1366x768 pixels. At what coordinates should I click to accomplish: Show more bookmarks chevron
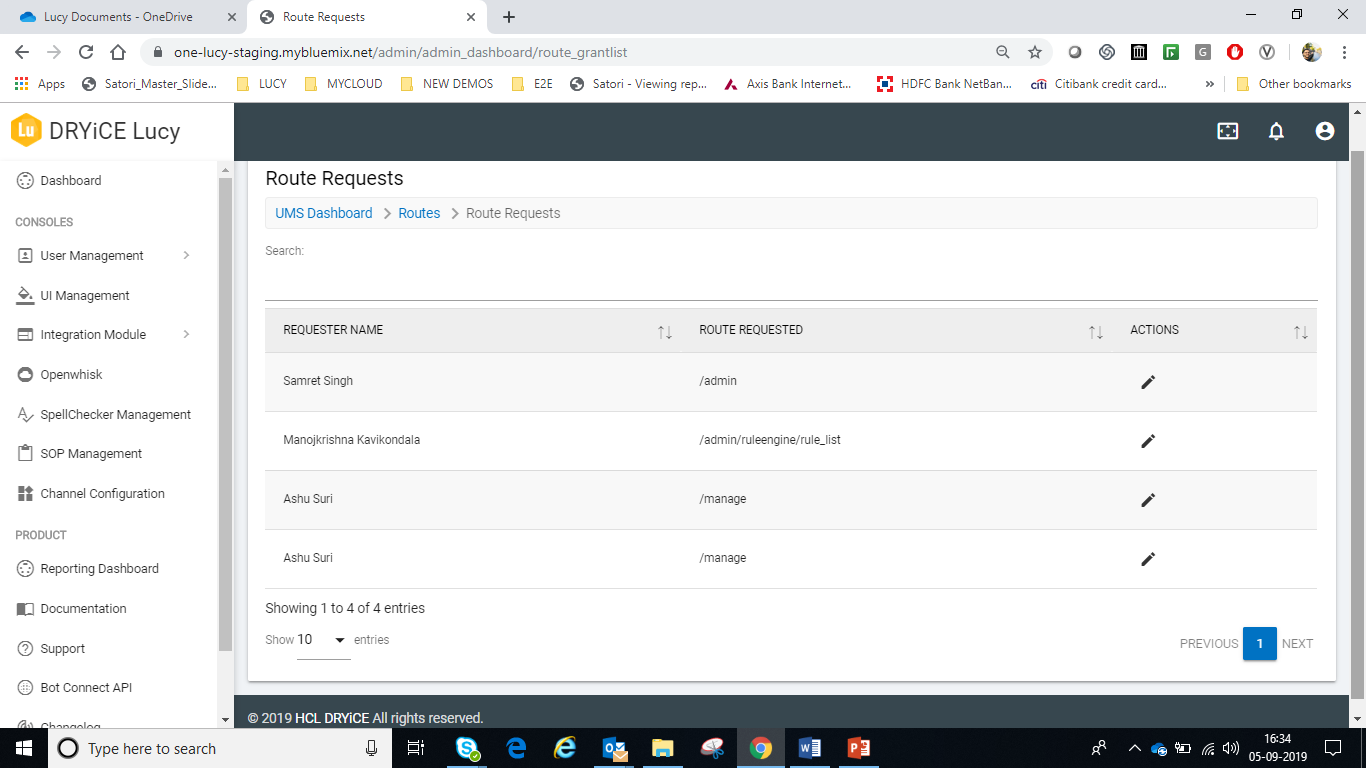tap(1210, 84)
